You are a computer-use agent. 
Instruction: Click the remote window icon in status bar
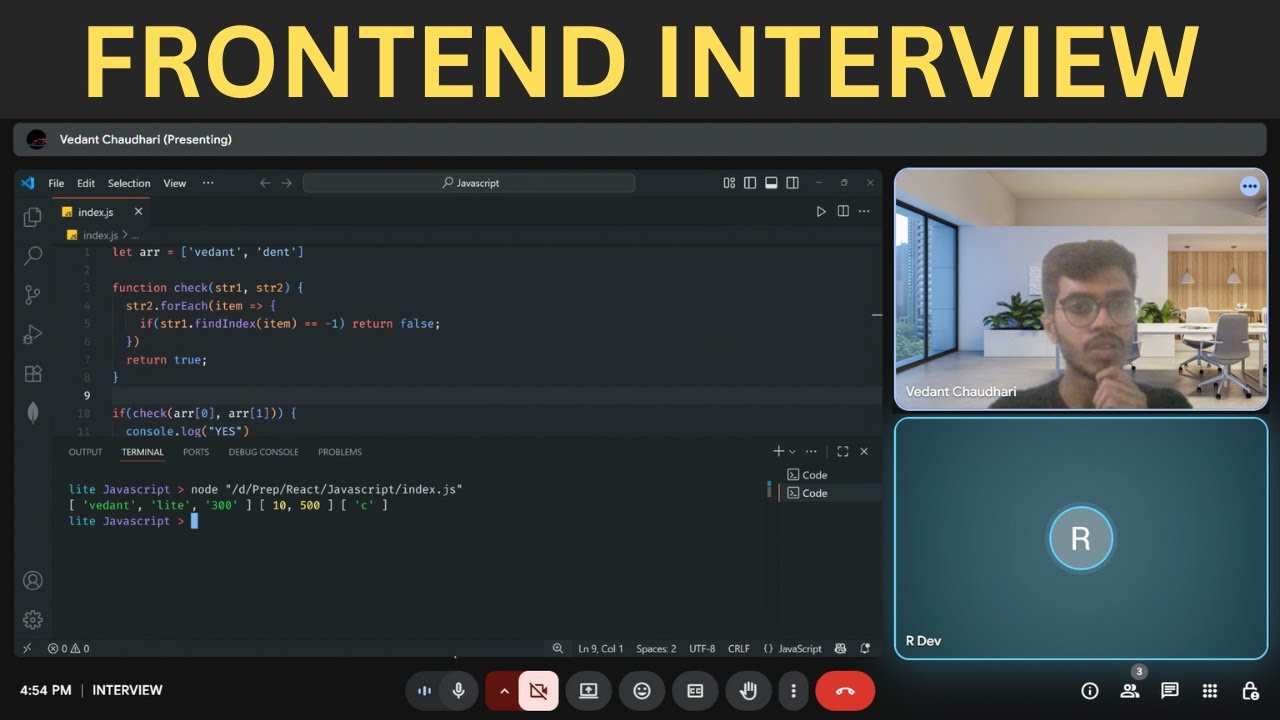pyautogui.click(x=27, y=648)
